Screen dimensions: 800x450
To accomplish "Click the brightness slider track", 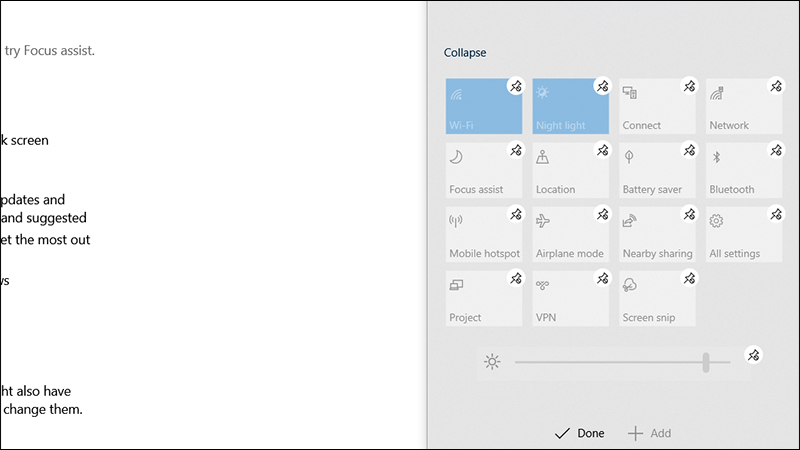I will pos(610,362).
